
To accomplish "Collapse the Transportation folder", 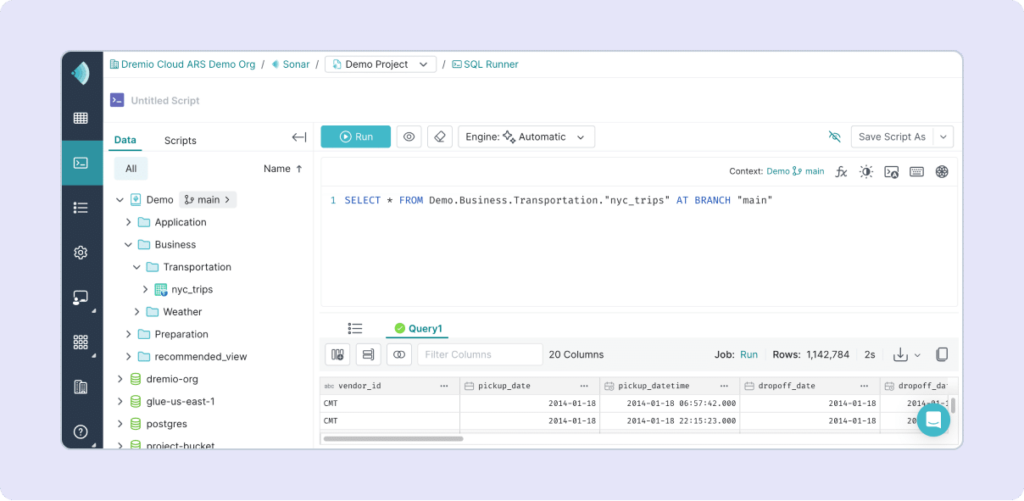I will point(137,267).
